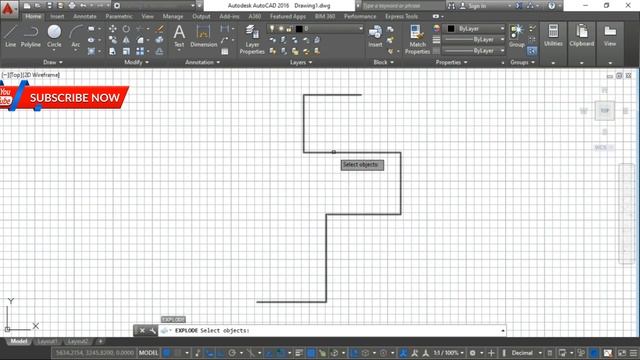Switch to the Output ribbon tab

tap(201, 16)
